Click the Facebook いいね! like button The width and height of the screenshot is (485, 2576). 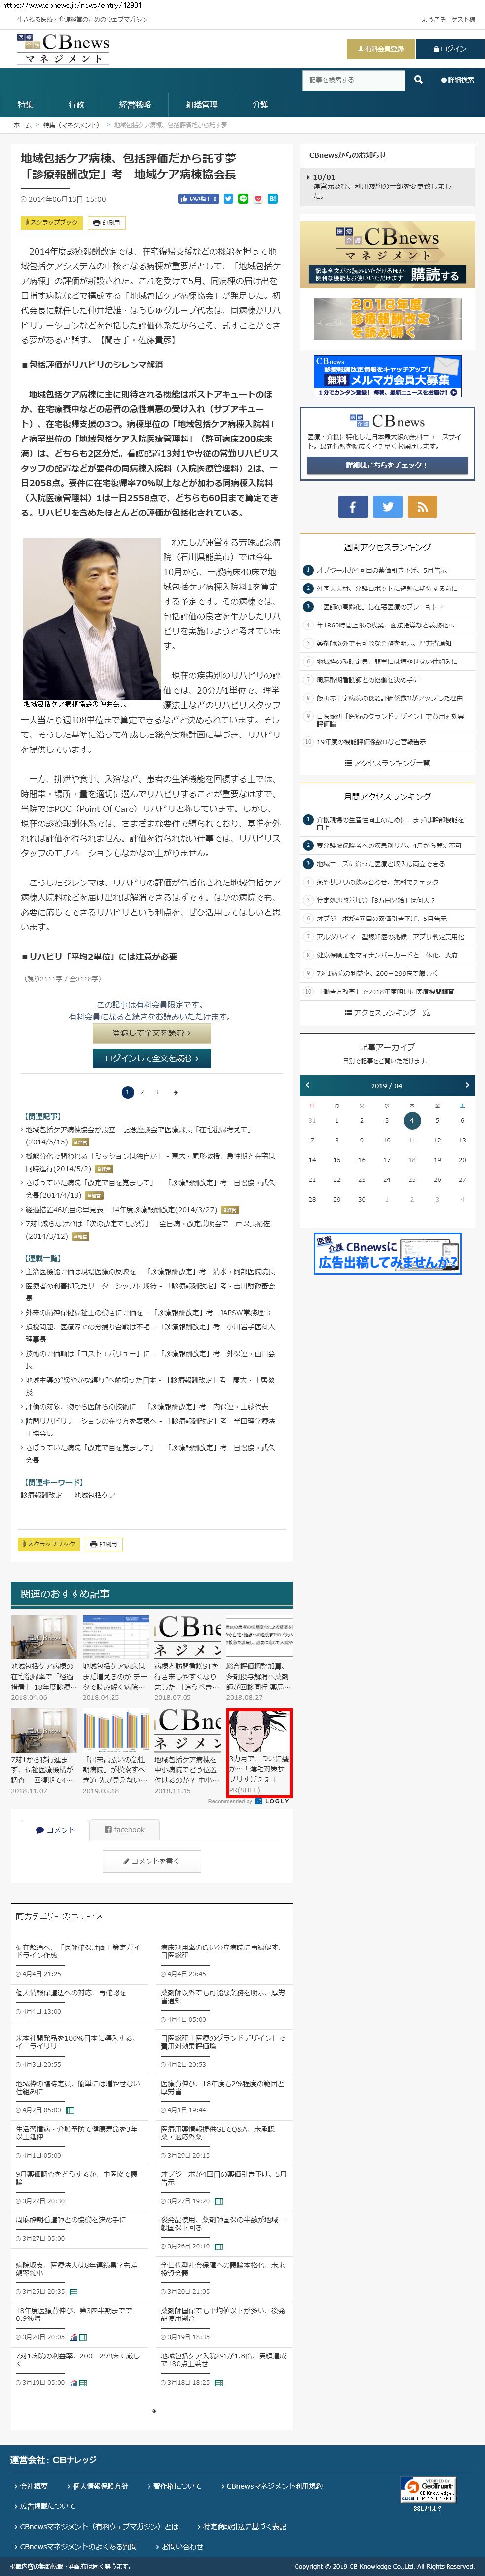(x=198, y=199)
